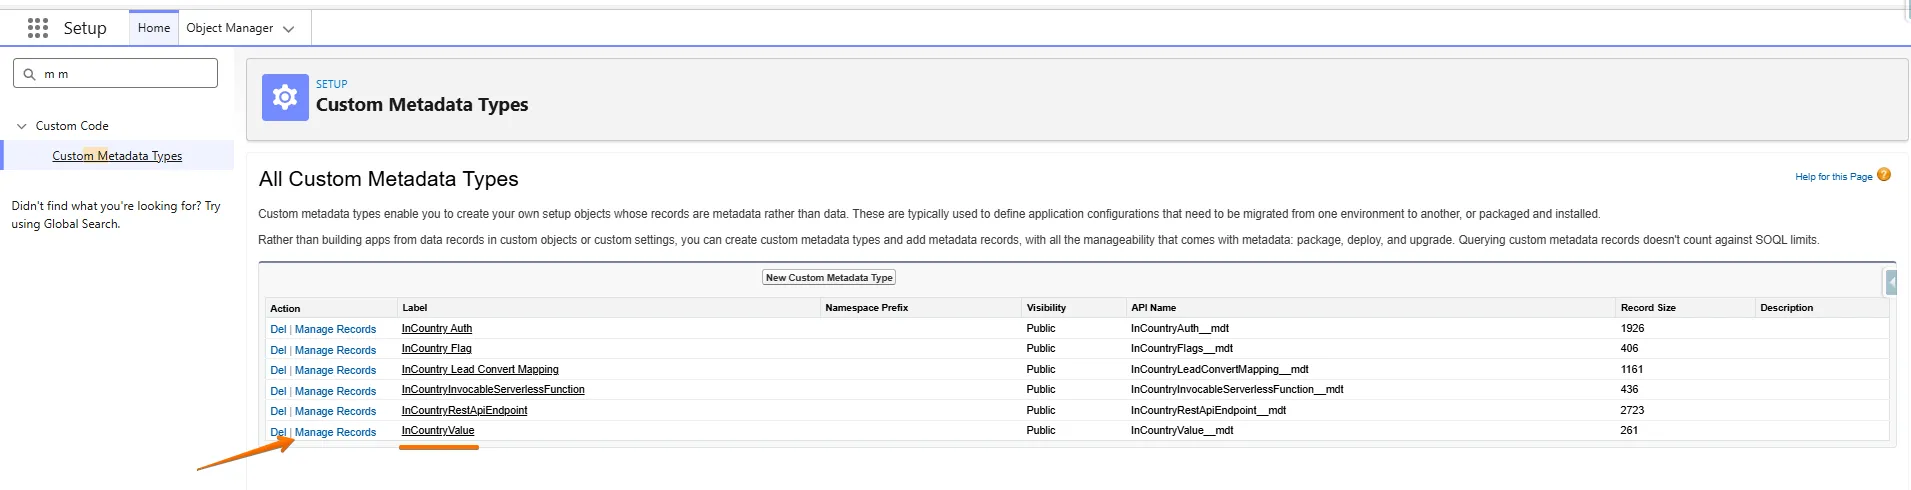Open the Object Manager tab
The height and width of the screenshot is (490, 1911).
229,28
